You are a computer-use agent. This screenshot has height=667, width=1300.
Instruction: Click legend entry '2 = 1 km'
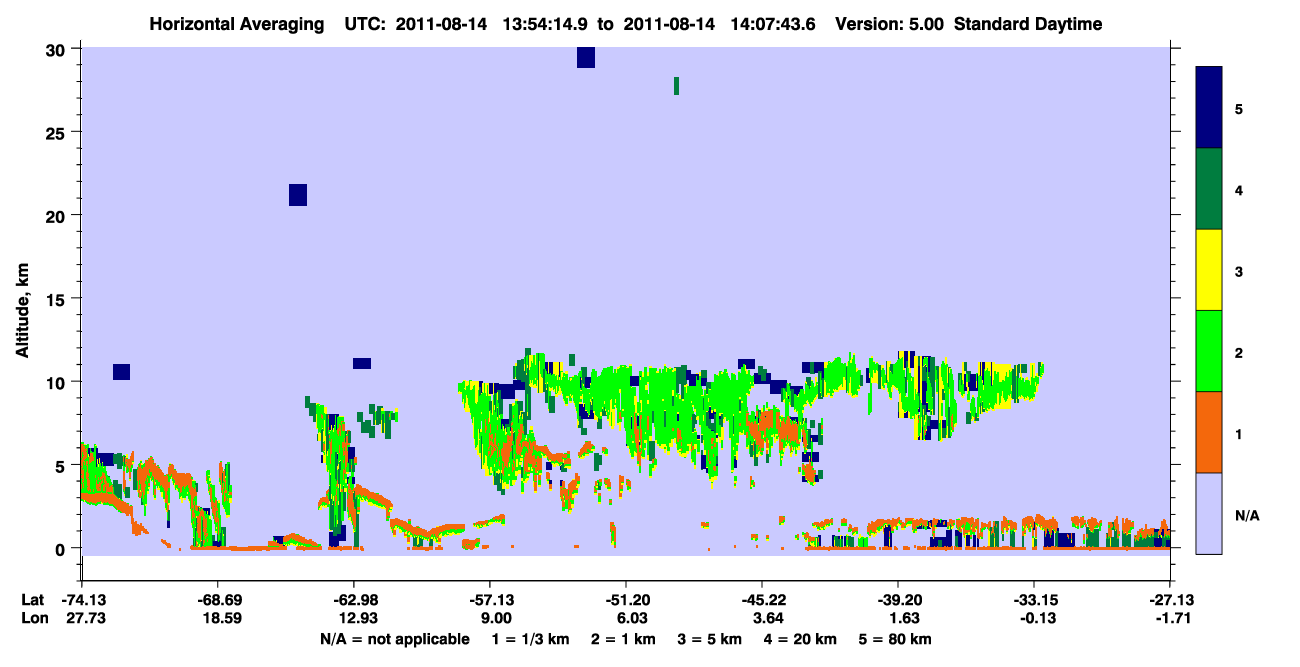[x=623, y=639]
